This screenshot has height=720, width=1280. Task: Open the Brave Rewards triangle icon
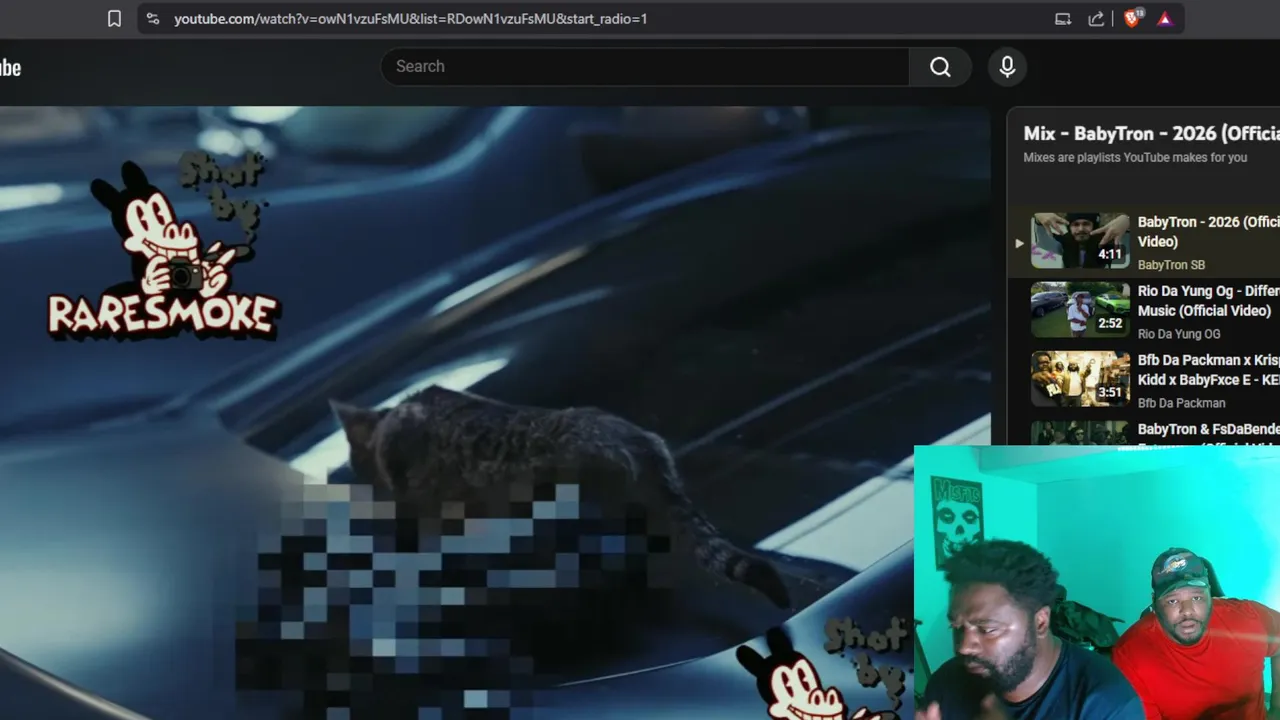1165,19
